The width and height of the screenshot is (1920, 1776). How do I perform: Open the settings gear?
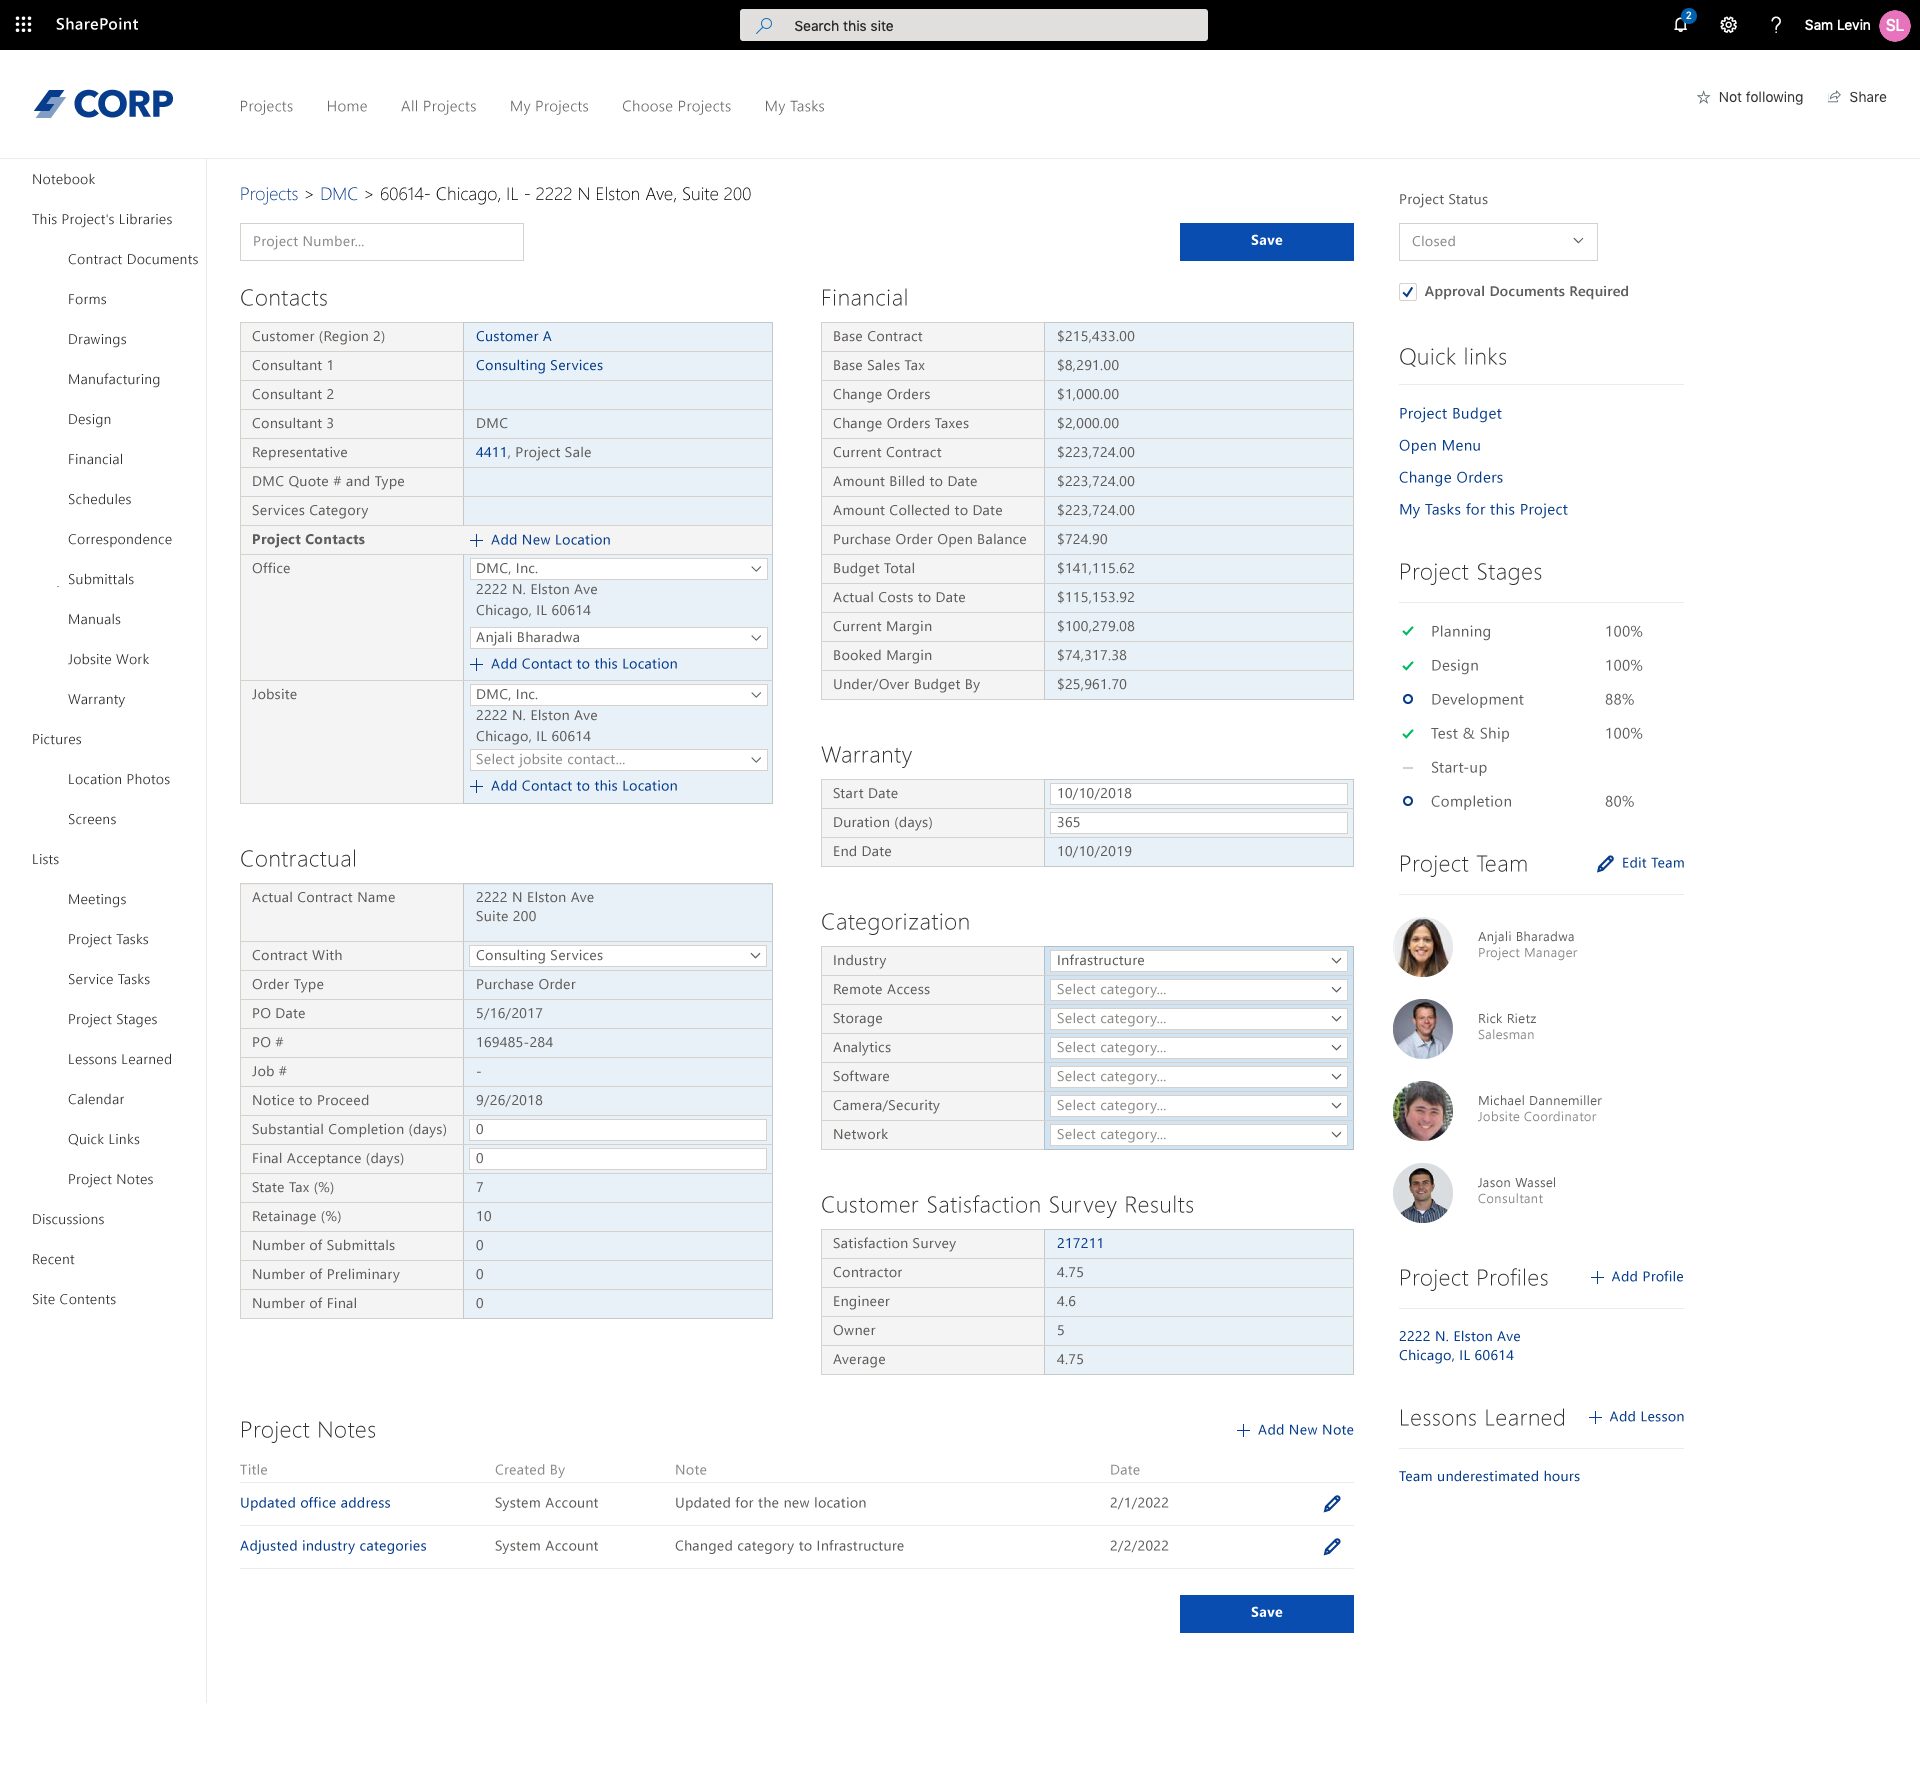point(1728,25)
